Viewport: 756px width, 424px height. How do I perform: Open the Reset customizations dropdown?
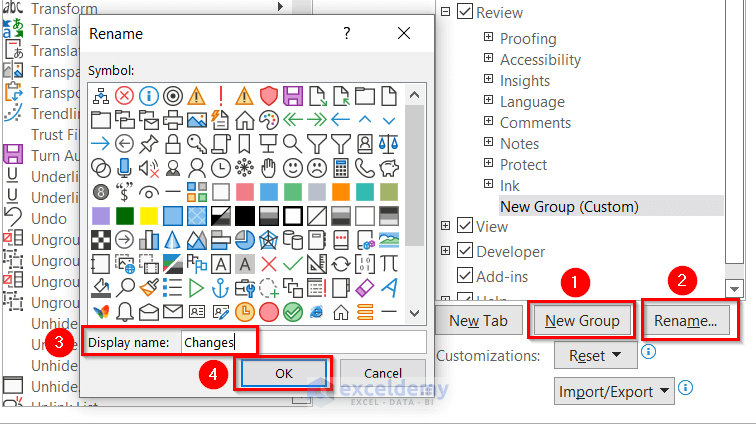coord(595,356)
